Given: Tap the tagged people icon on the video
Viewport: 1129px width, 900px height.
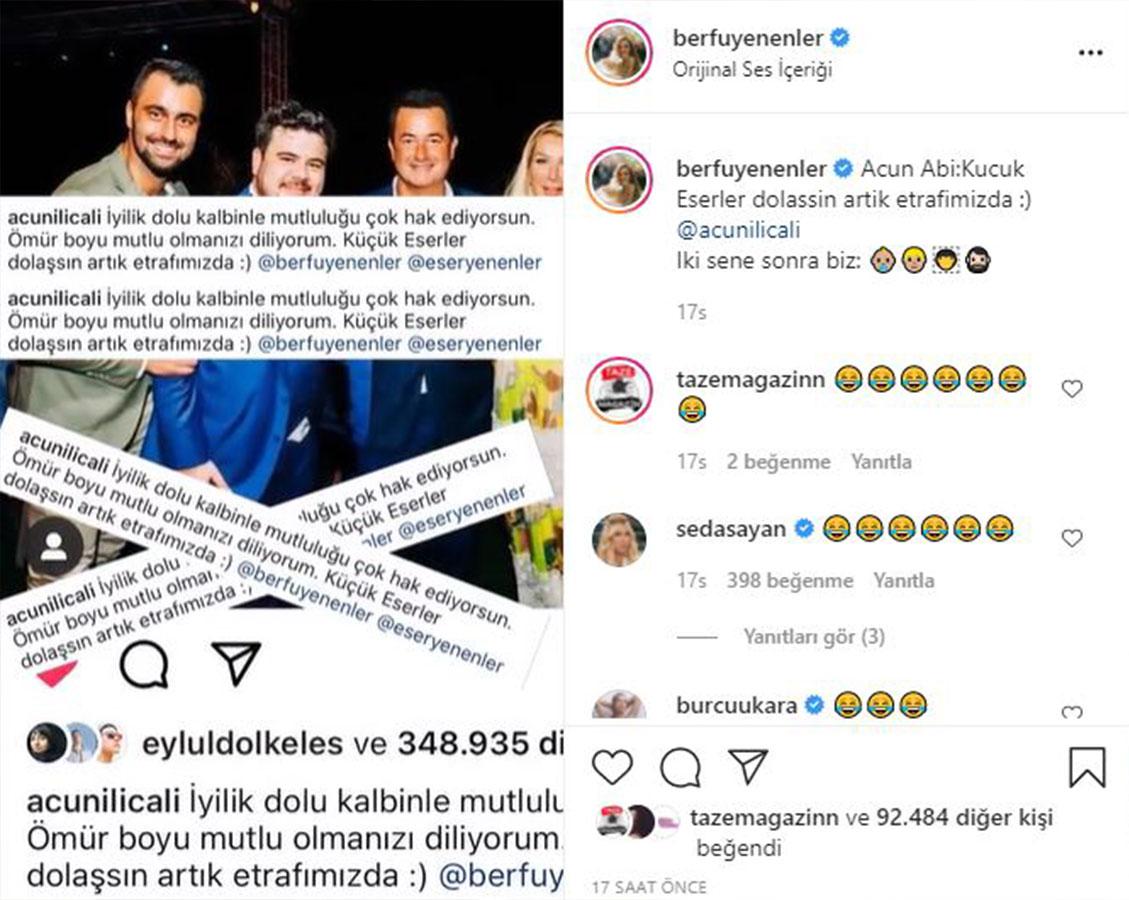Looking at the screenshot, I should click(54, 546).
